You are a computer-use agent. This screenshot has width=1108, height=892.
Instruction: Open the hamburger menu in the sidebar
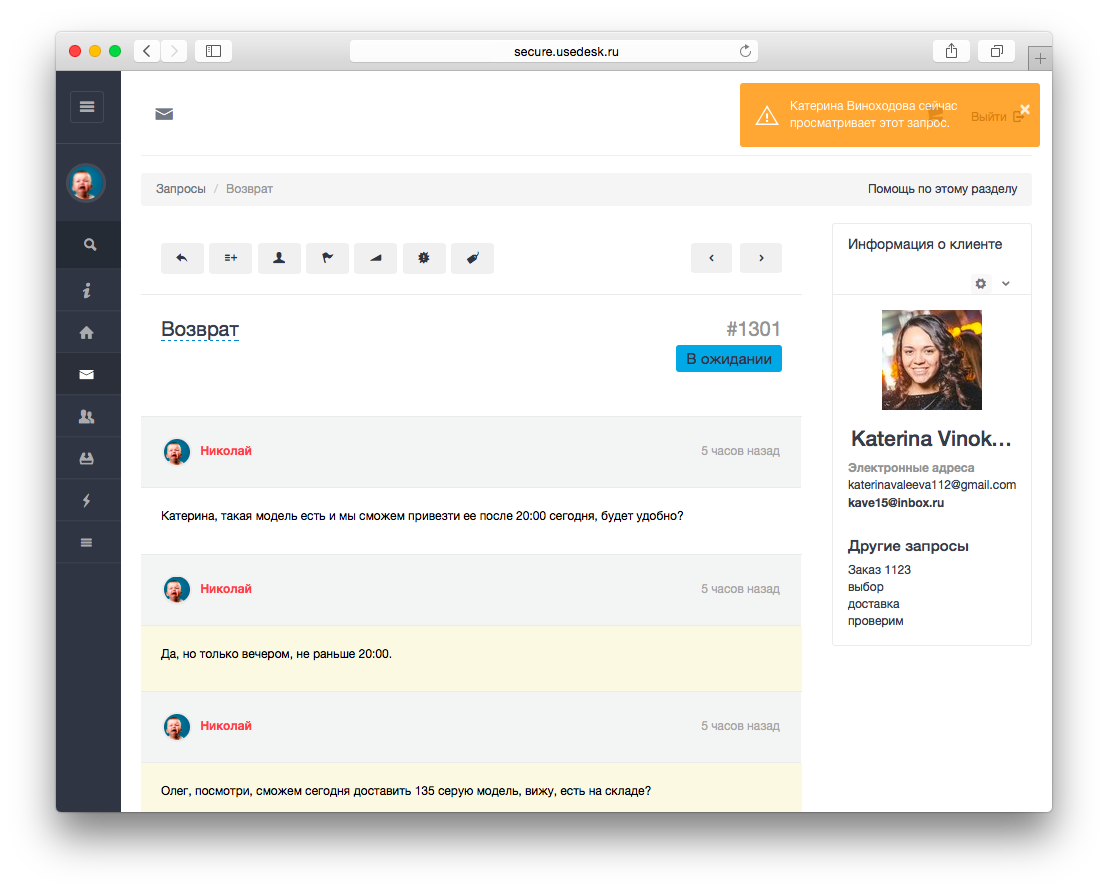pyautogui.click(x=87, y=107)
